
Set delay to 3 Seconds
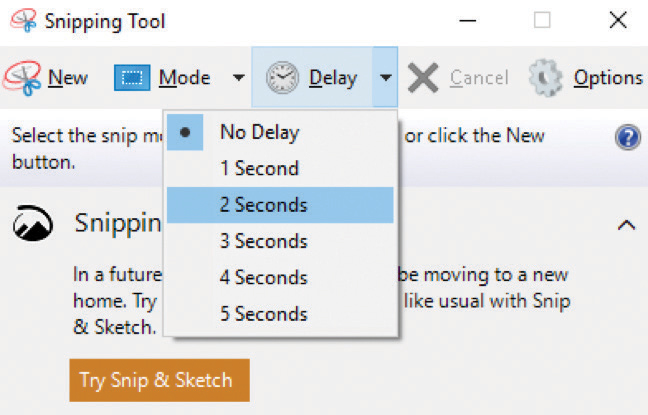coord(280,241)
